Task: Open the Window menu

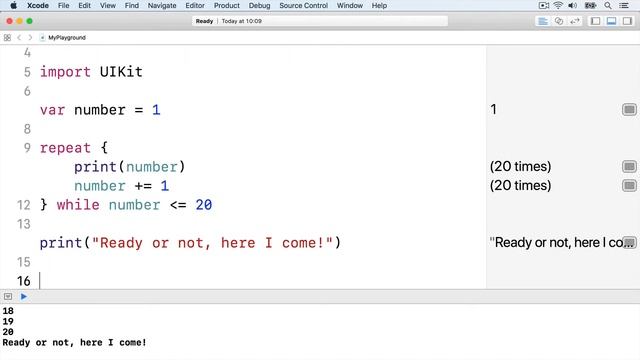Action: [x=350, y=6]
